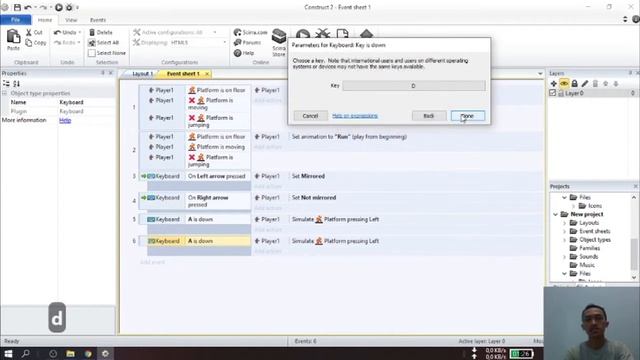Toggle Layer 0 visibility checkbox

coord(553,93)
